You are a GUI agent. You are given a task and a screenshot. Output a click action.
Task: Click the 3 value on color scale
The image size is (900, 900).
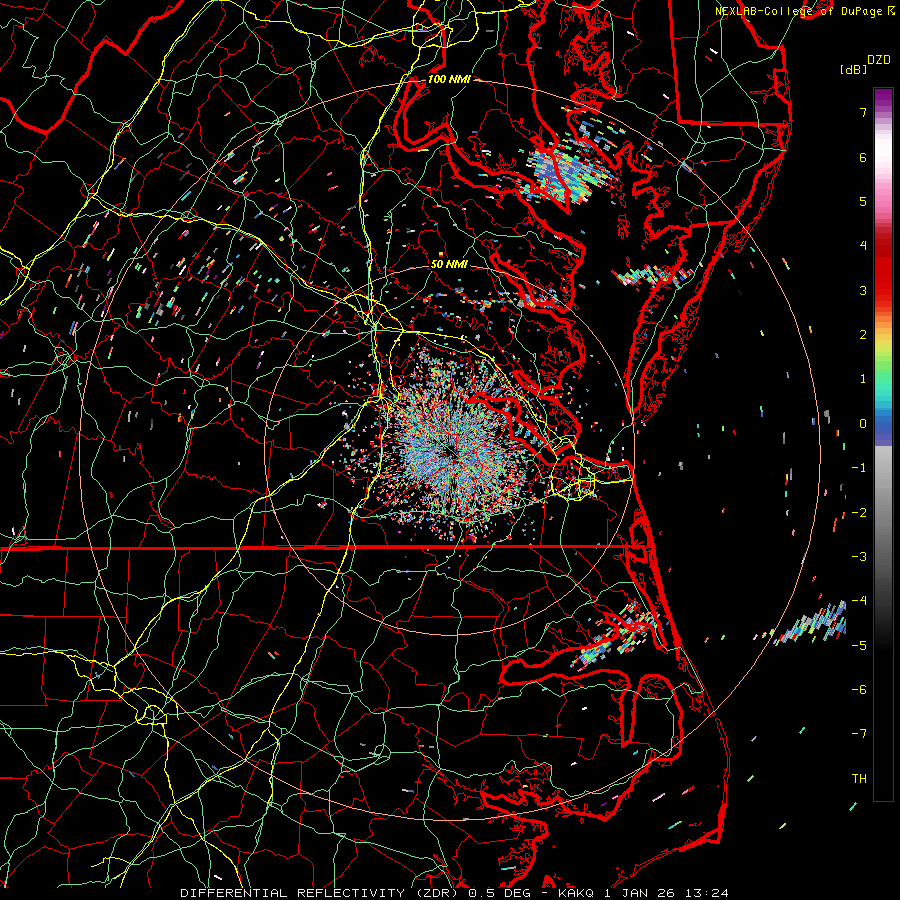863,290
